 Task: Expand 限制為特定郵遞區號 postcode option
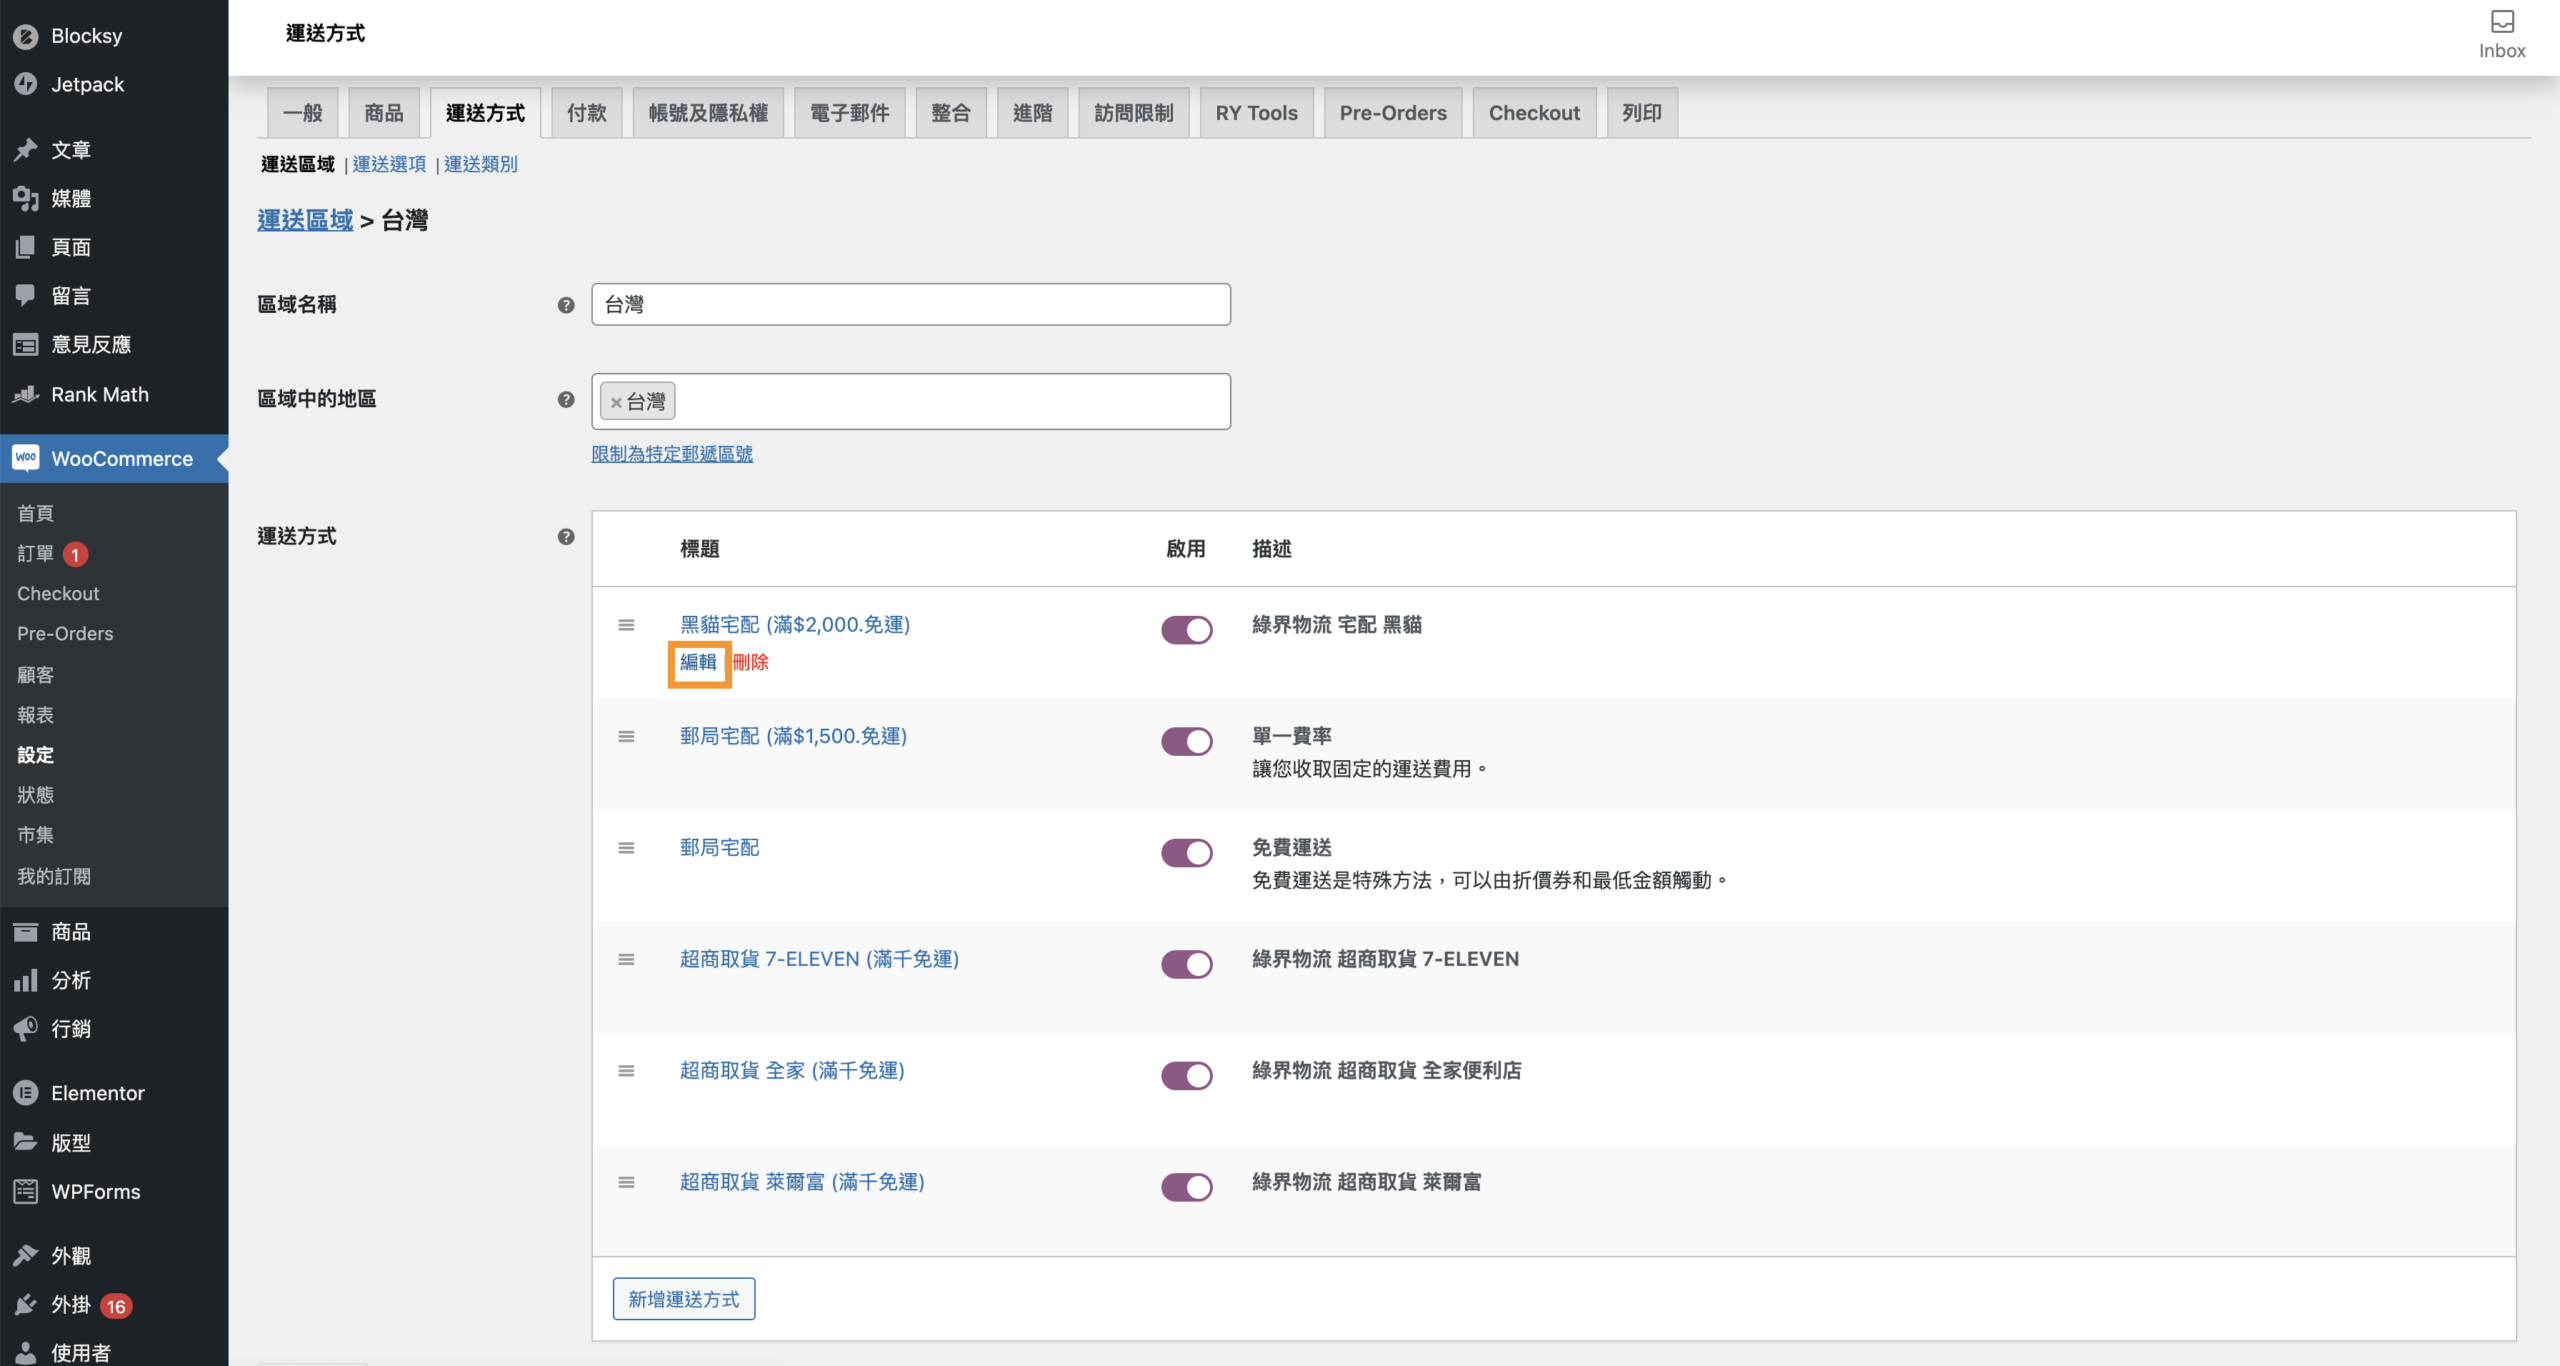[x=672, y=454]
